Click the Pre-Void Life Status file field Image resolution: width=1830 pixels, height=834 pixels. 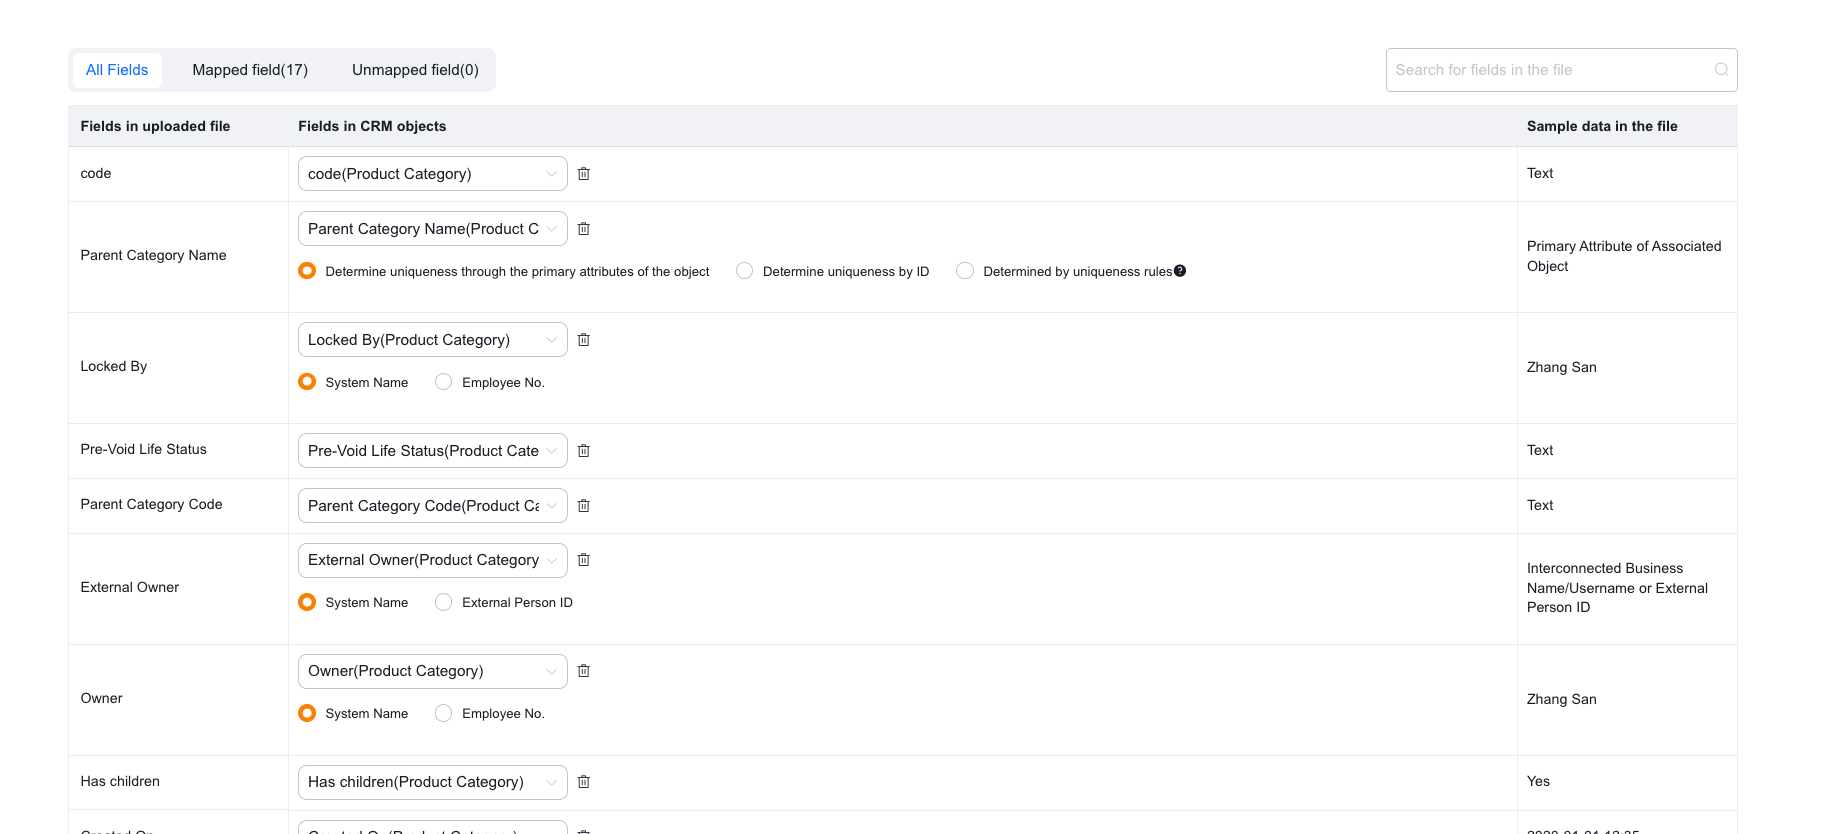(143, 450)
